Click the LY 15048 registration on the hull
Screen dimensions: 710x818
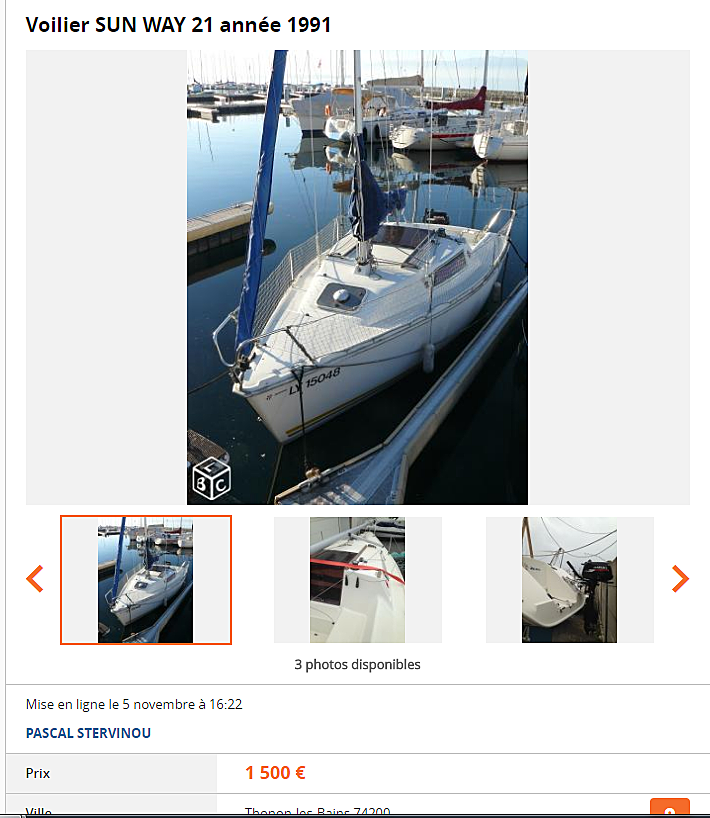pyautogui.click(x=315, y=381)
